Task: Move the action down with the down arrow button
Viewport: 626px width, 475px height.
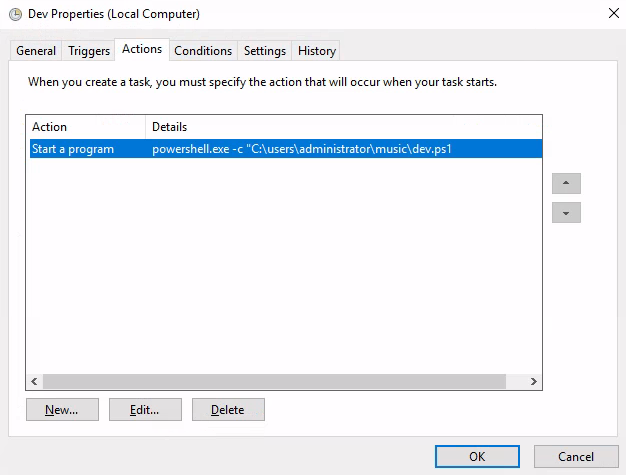Action: 566,213
